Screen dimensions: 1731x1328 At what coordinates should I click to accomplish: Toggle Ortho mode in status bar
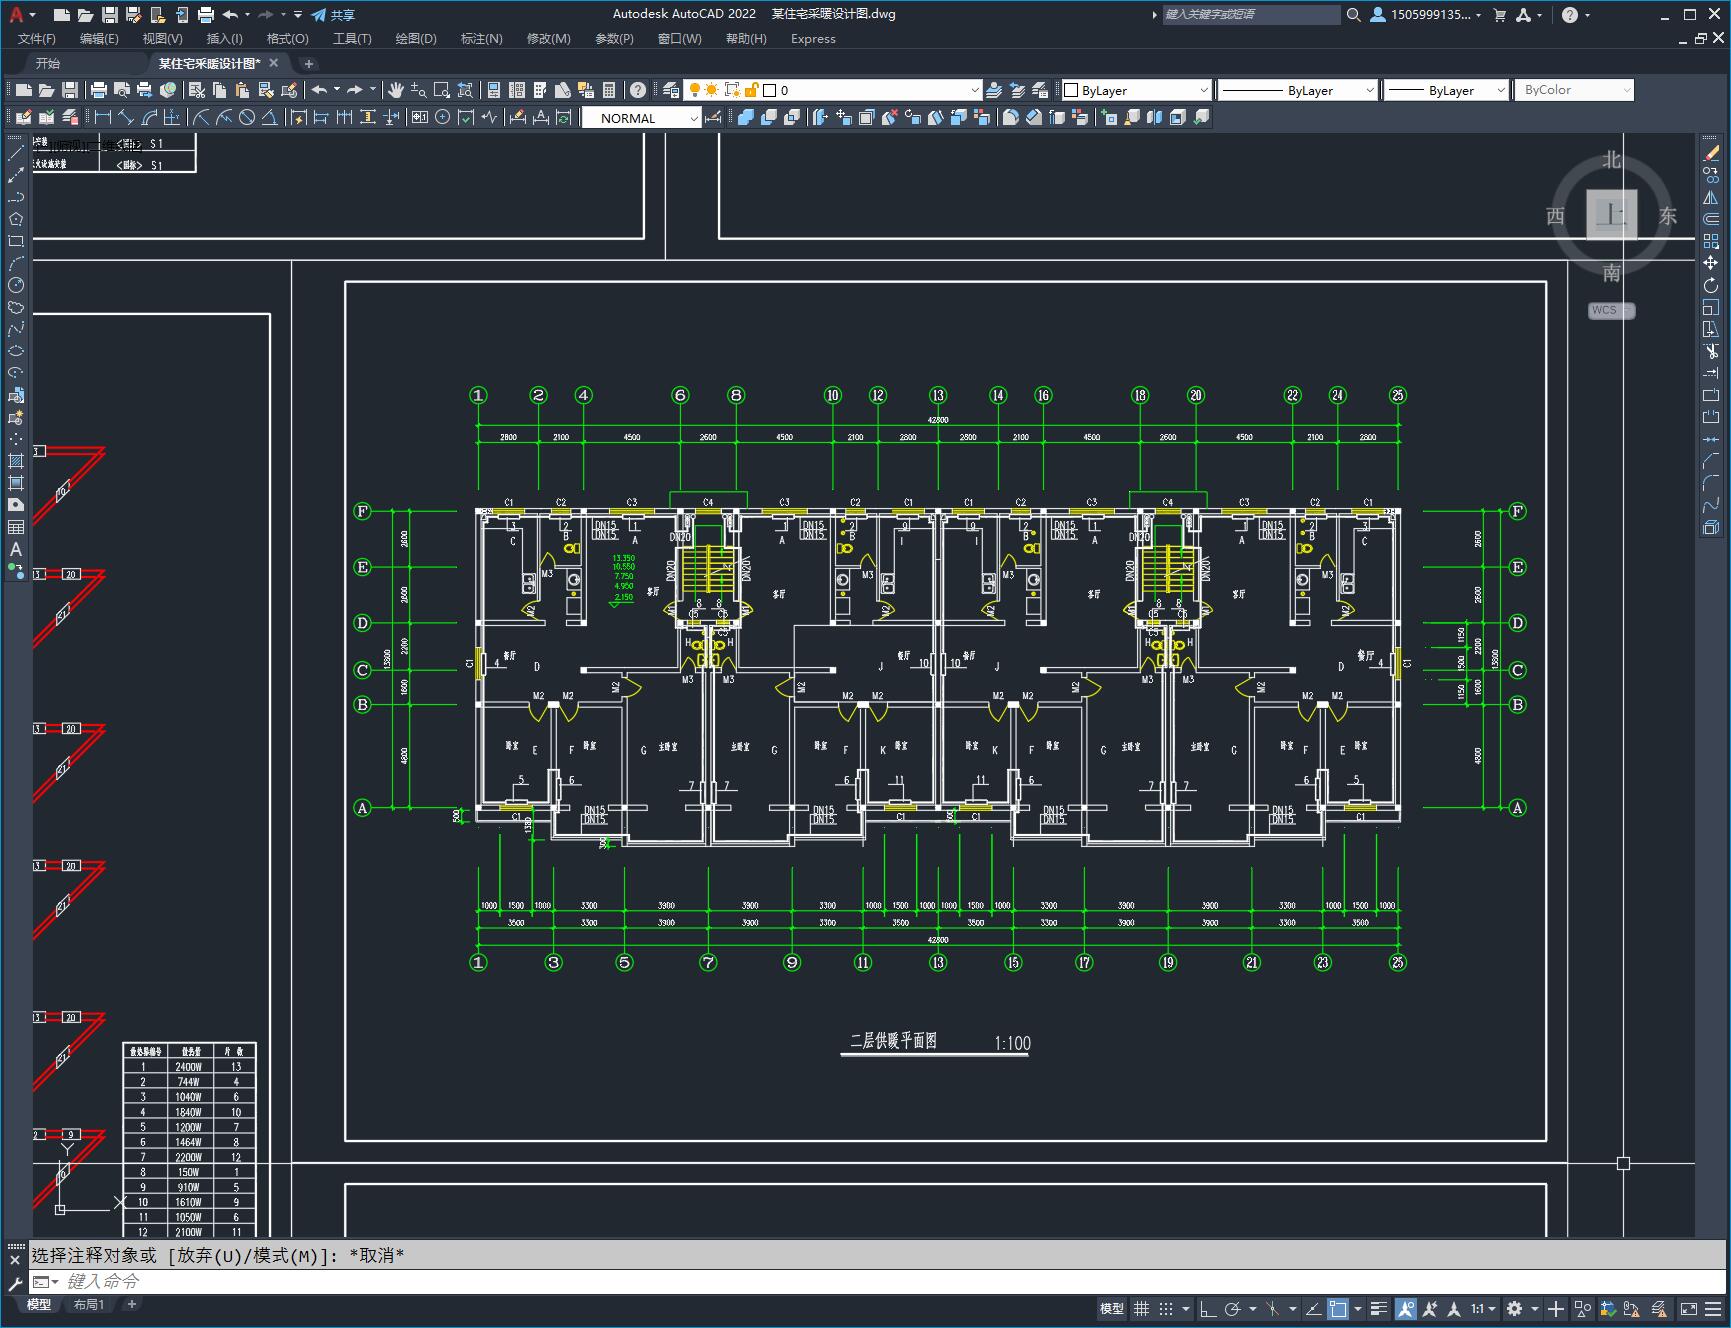(1208, 1308)
